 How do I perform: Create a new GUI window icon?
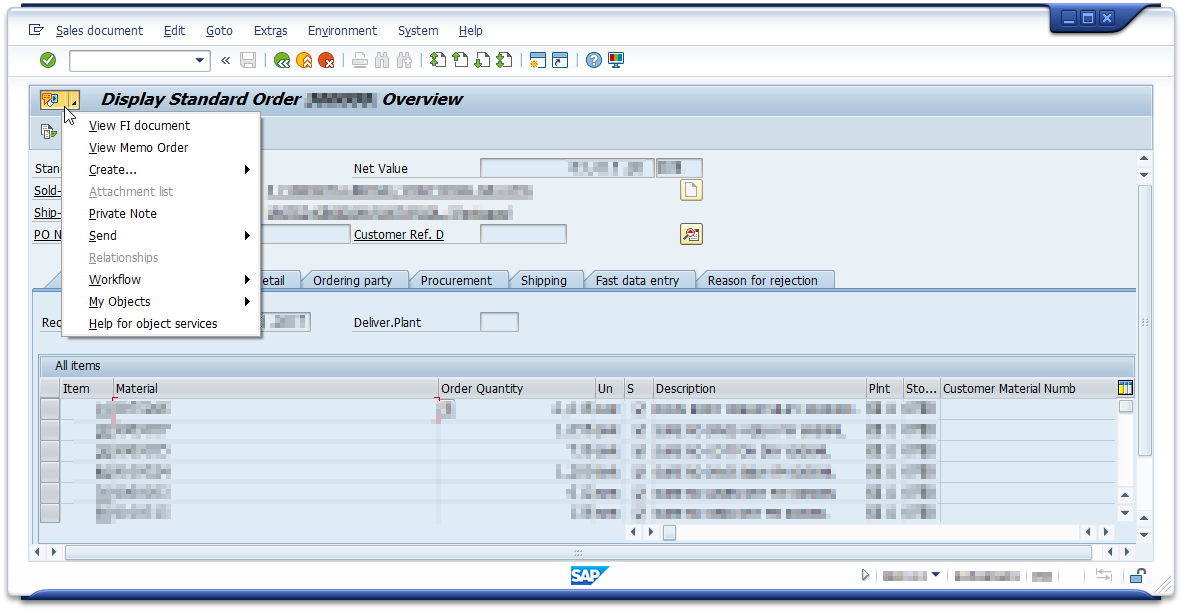[x=537, y=60]
